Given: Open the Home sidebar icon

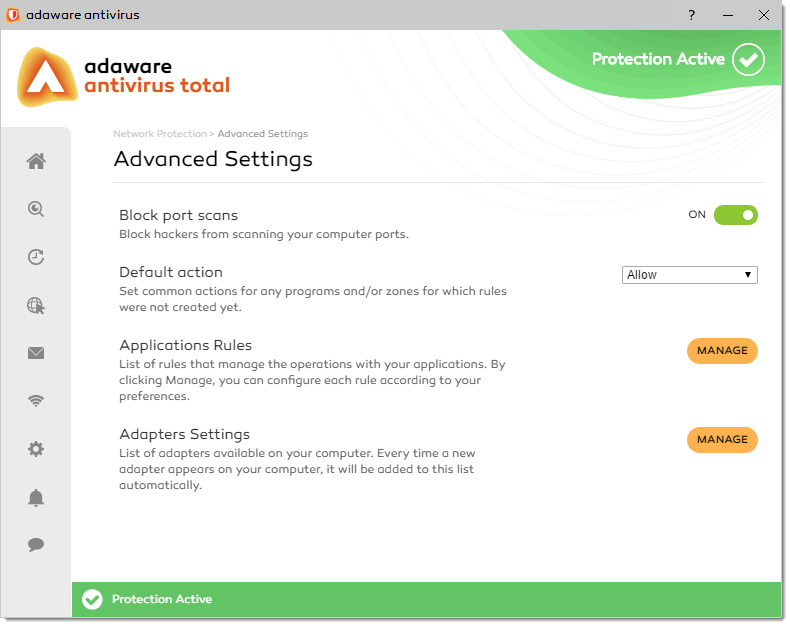Looking at the screenshot, I should coord(36,161).
